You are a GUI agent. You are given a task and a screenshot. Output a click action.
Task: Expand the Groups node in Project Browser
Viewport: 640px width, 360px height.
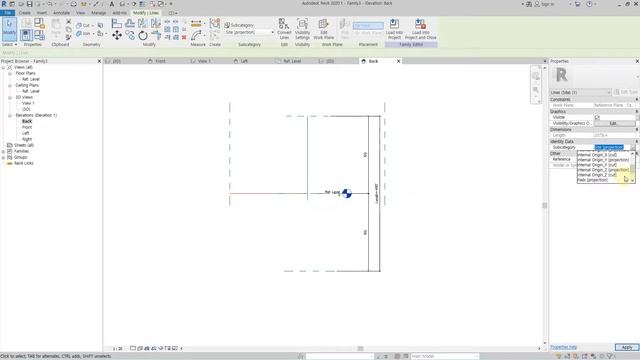point(3,157)
